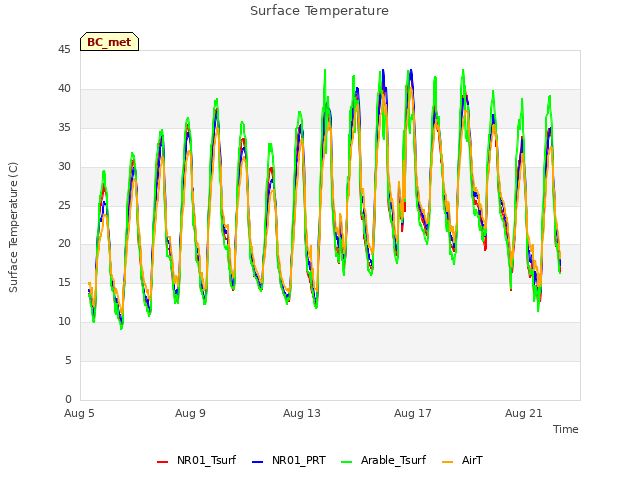Screen dimensions: 640x480
Task: Click the 5 y-axis tick label
Action: pyautogui.click(x=68, y=360)
